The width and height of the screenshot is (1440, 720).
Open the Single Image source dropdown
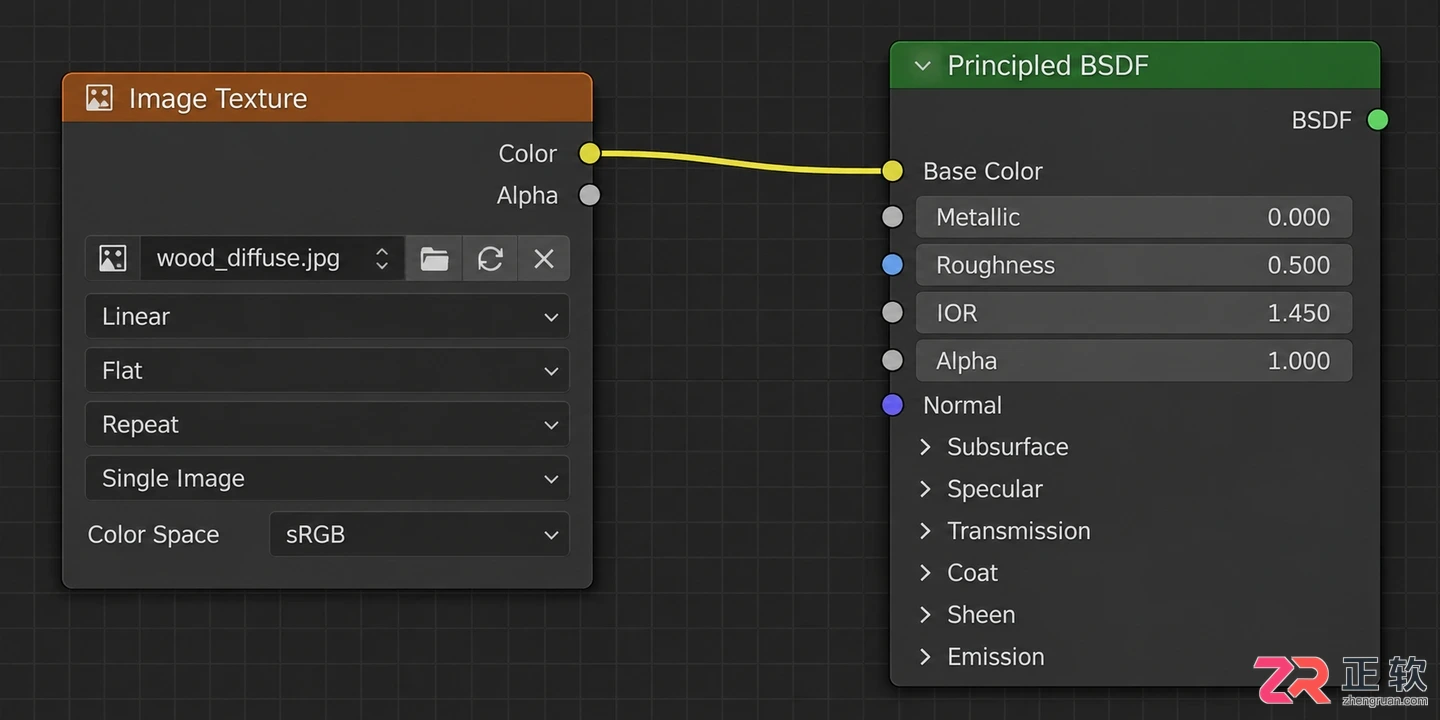328,478
